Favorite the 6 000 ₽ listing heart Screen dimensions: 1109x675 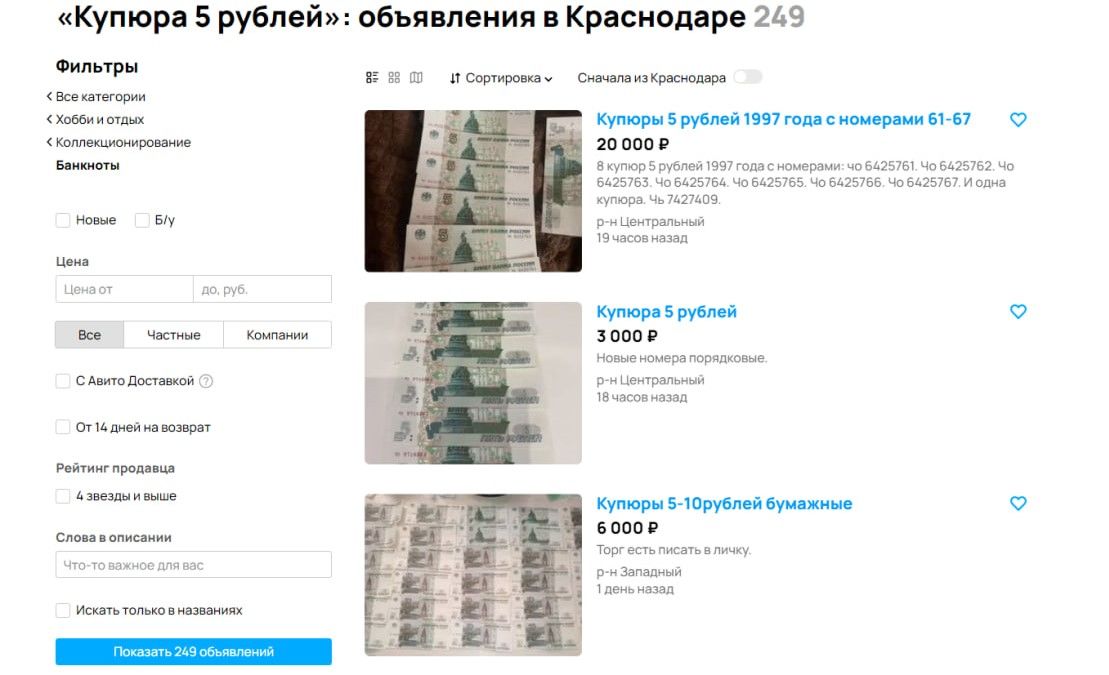(1018, 503)
